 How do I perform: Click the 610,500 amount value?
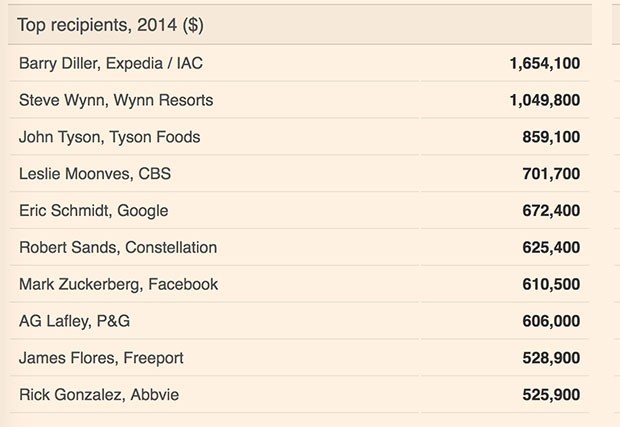pyautogui.click(x=551, y=284)
